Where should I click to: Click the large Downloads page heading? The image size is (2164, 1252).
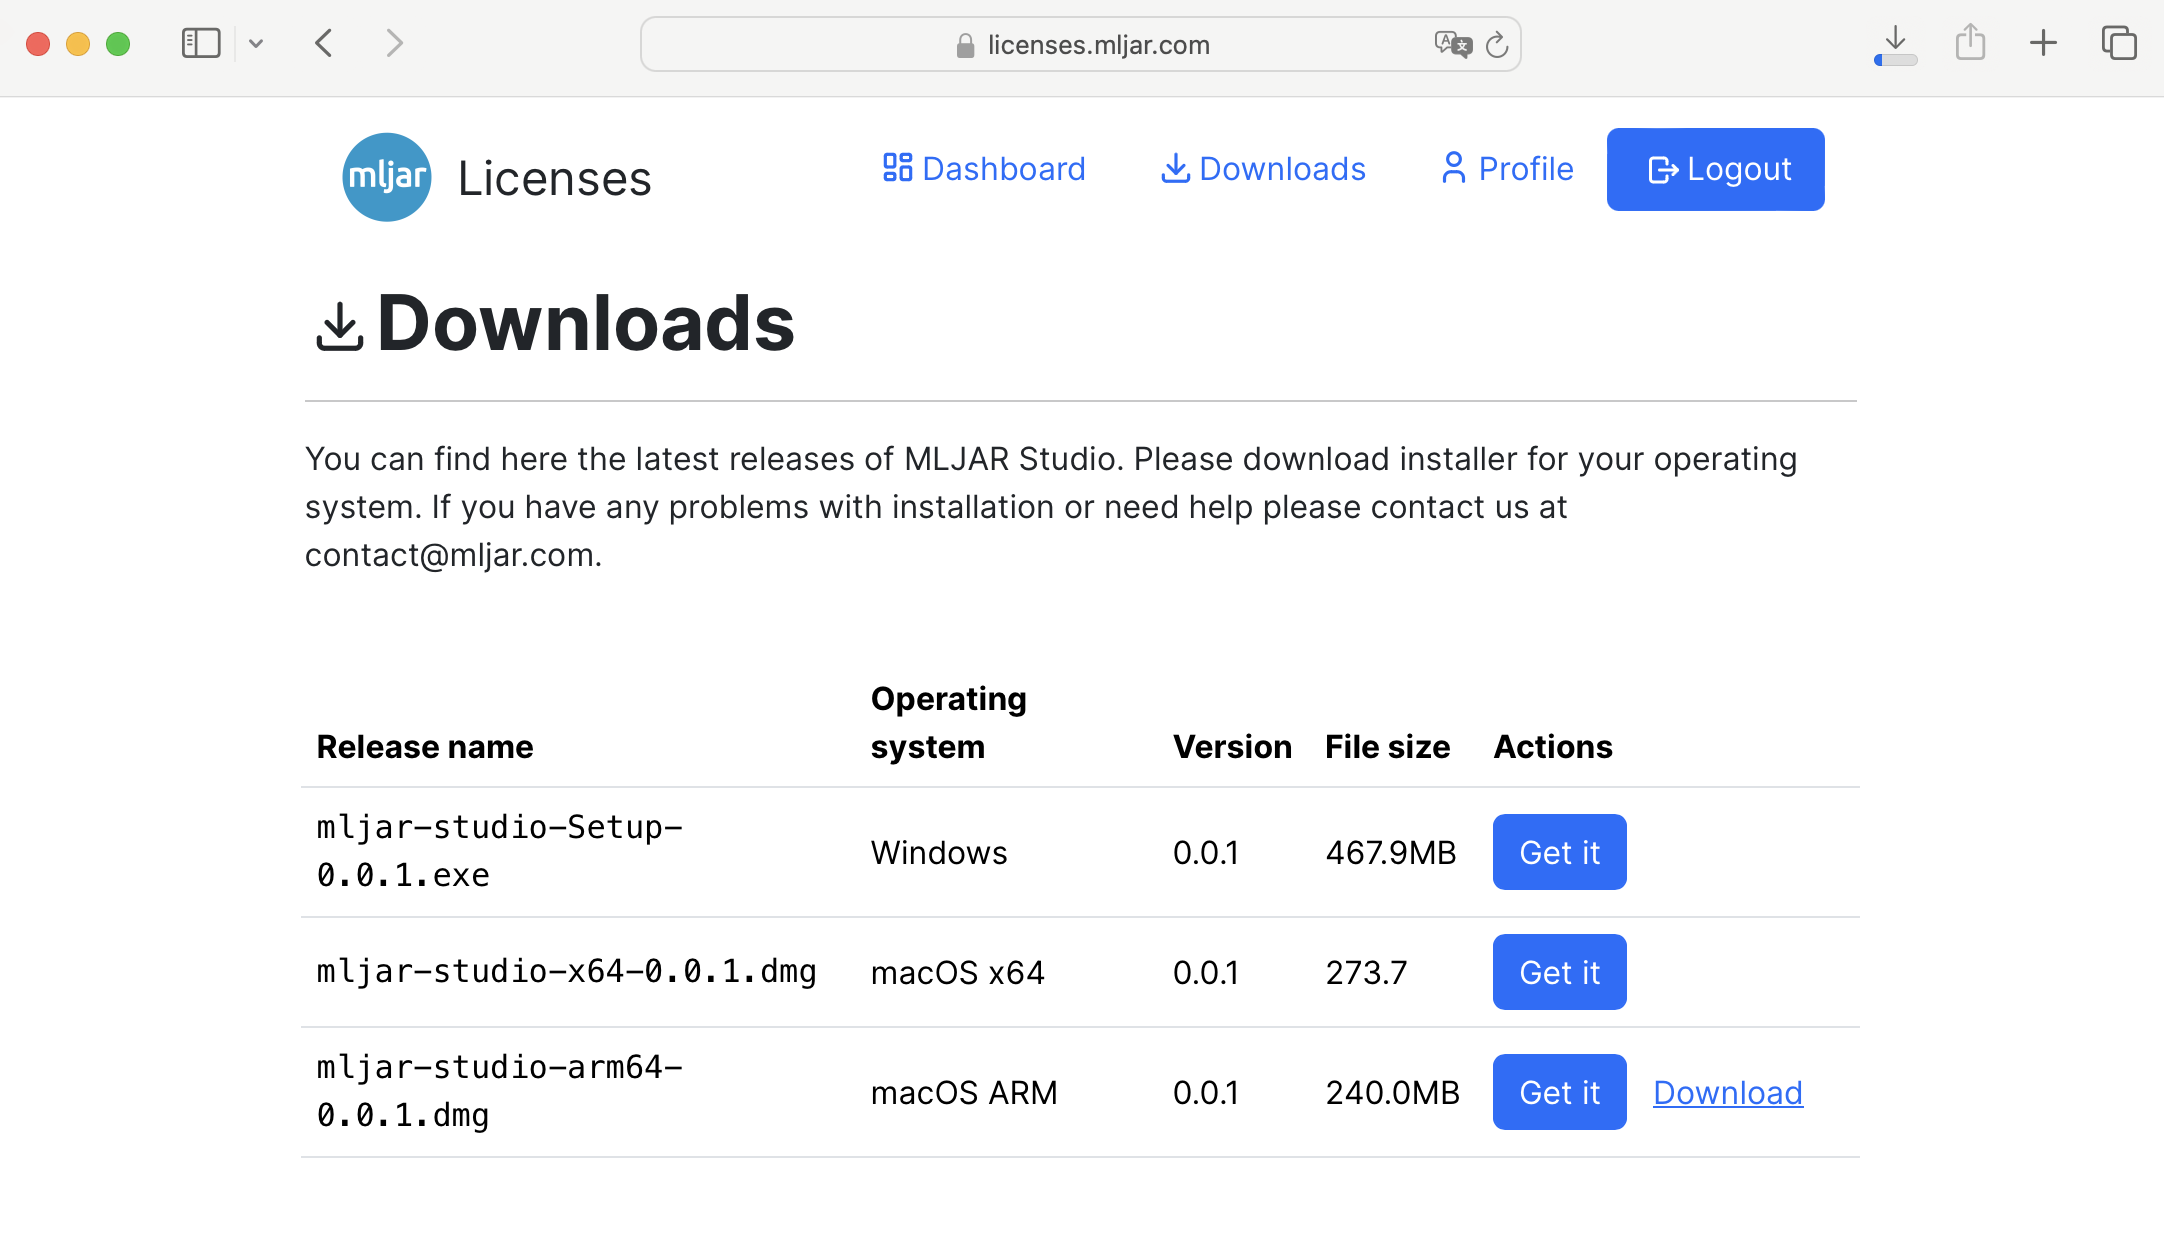point(586,323)
